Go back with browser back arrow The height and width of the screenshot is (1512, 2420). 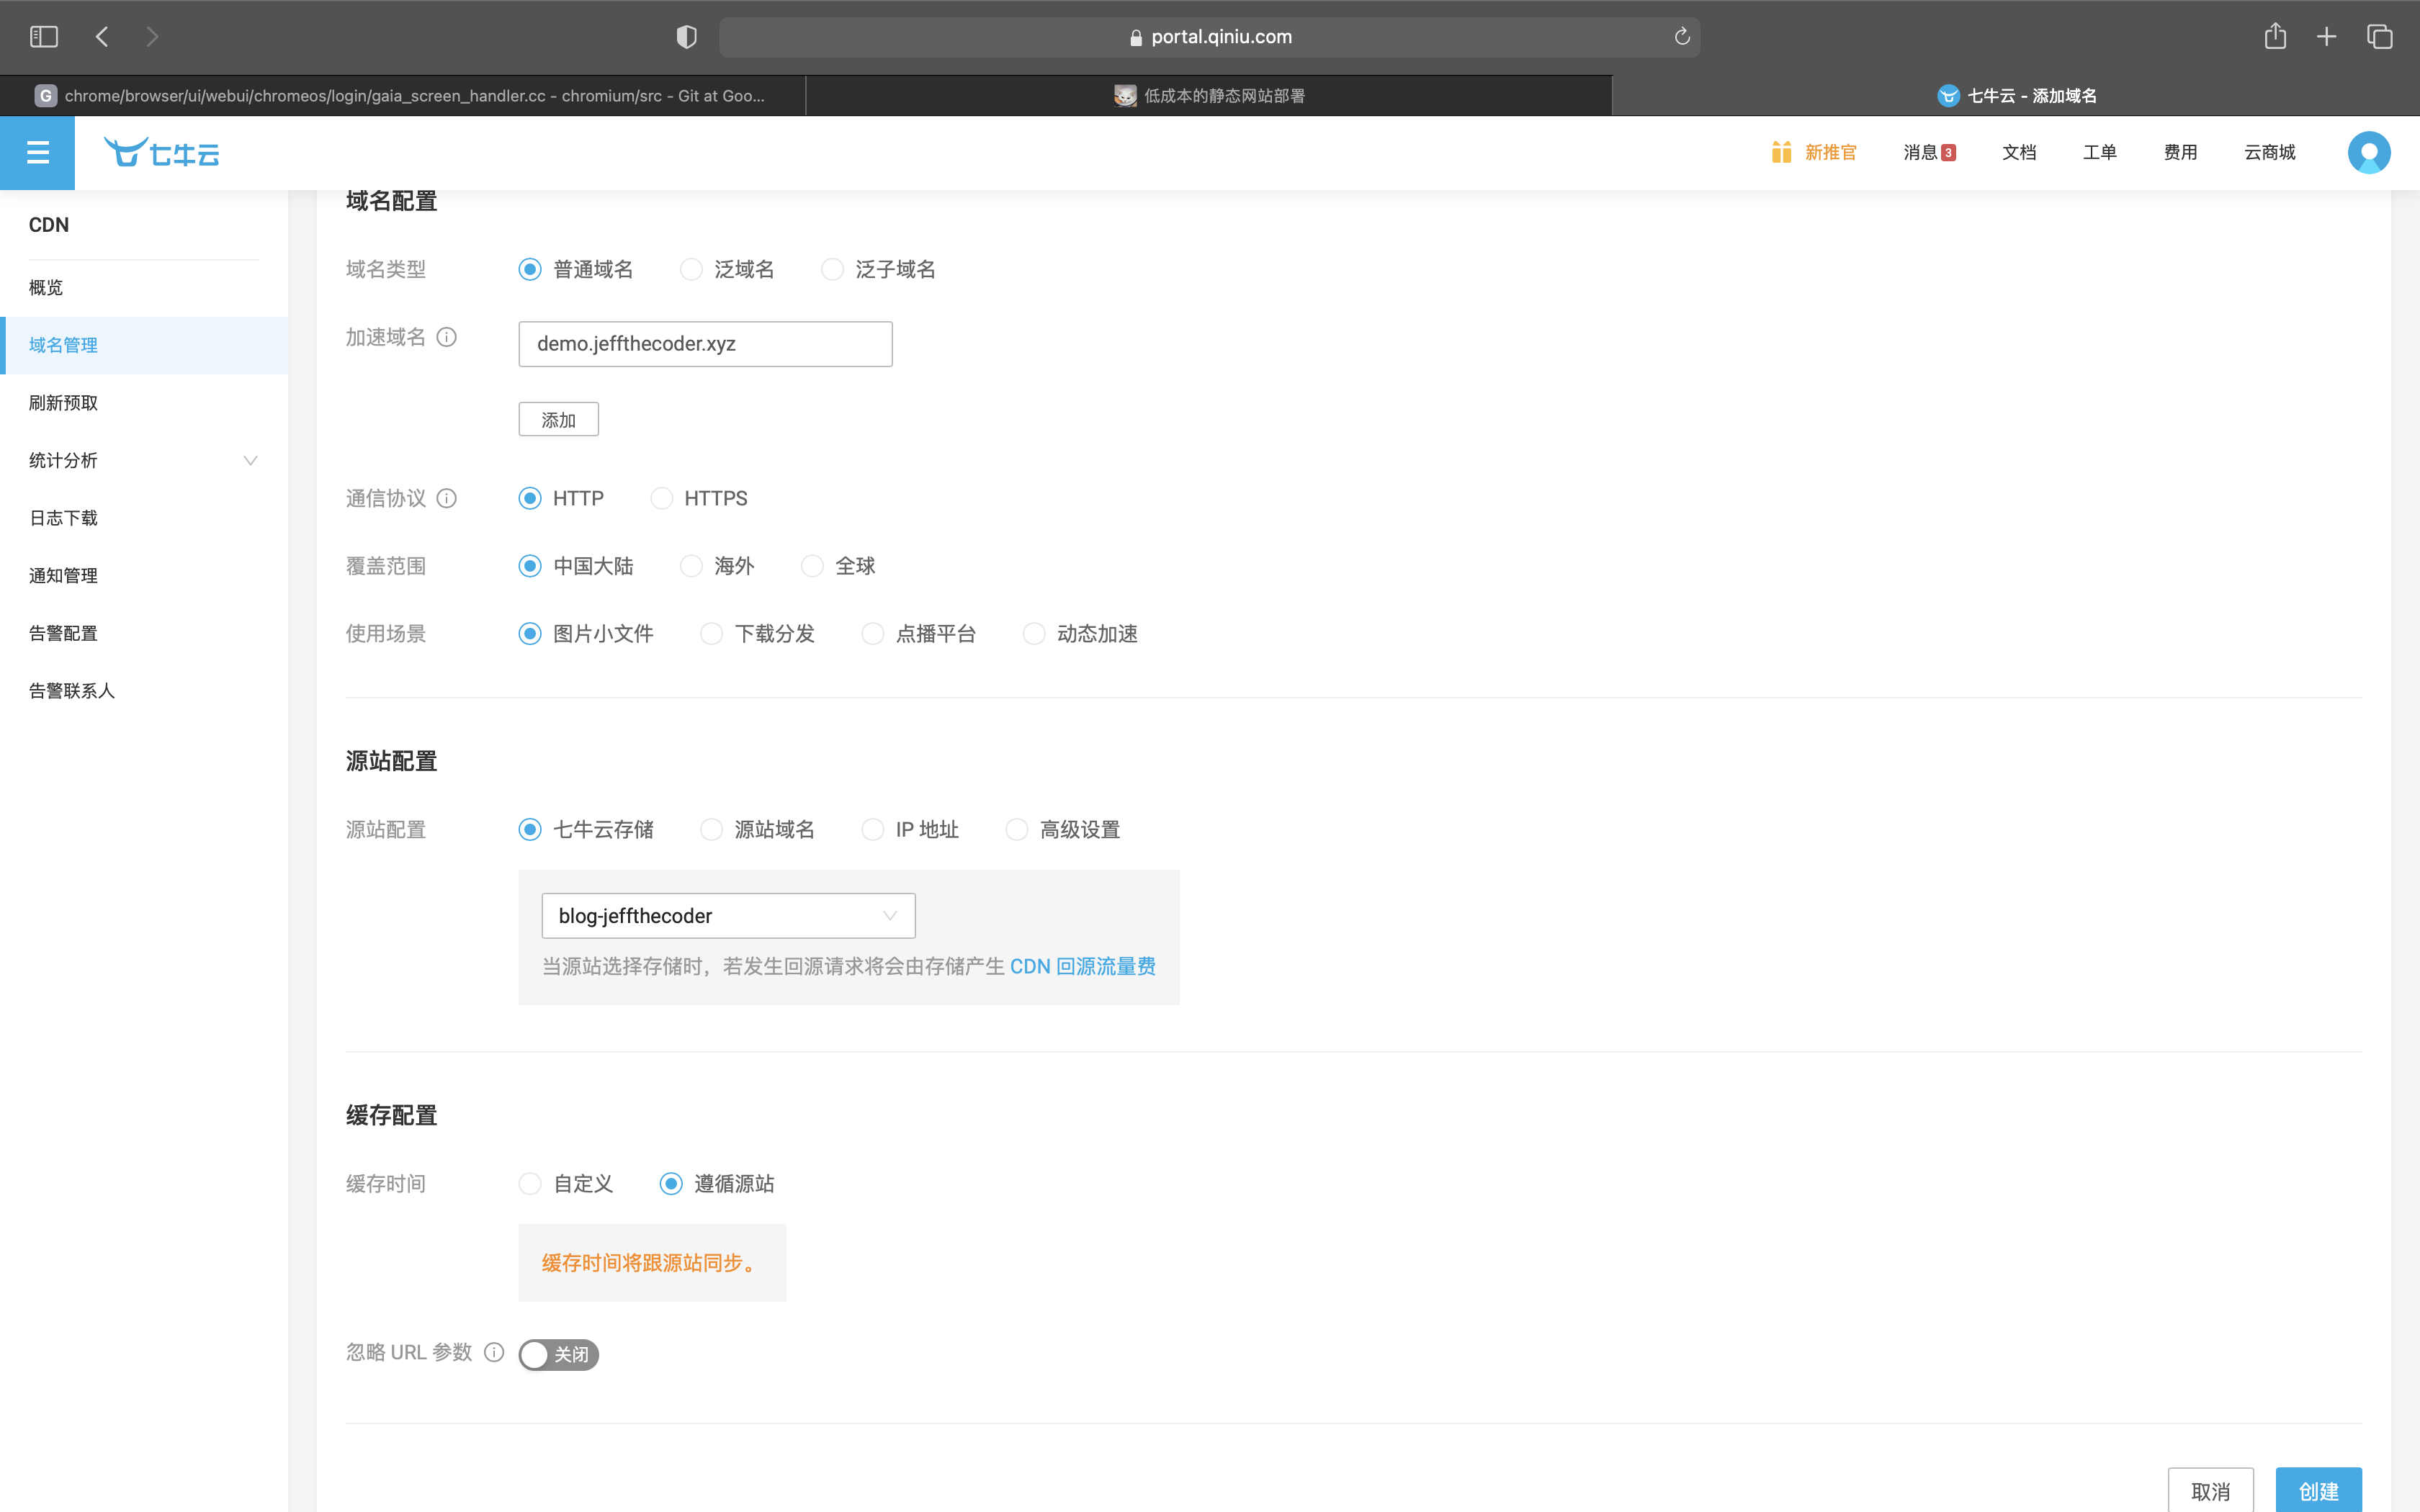point(102,37)
